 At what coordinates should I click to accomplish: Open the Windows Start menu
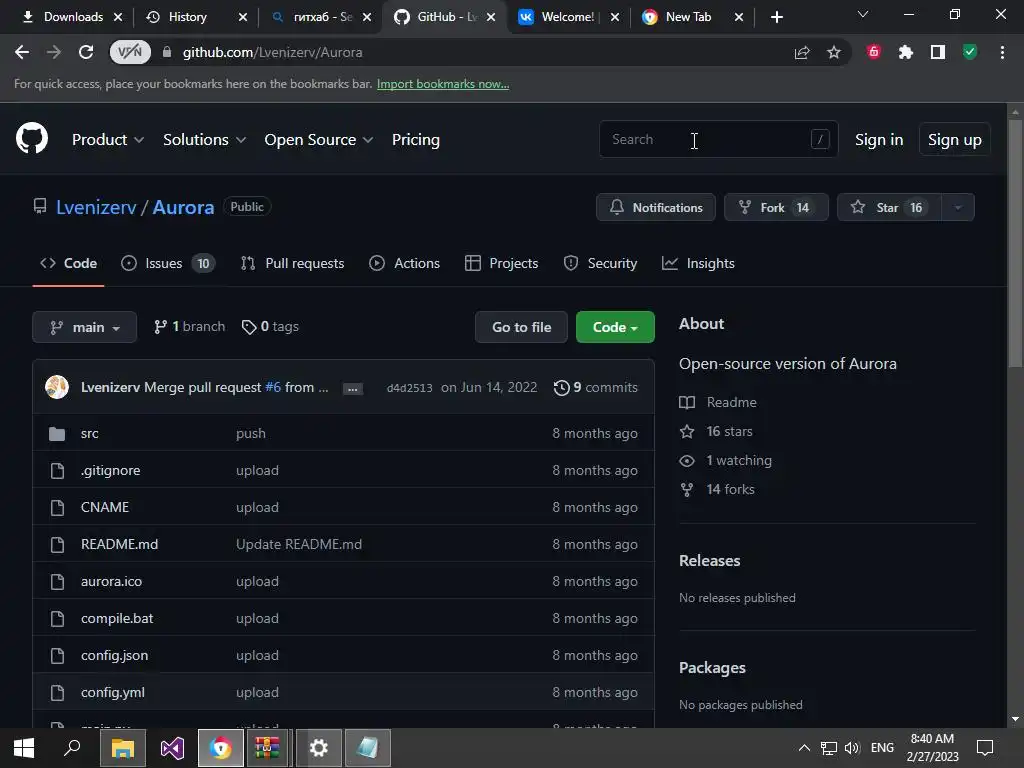(24, 748)
